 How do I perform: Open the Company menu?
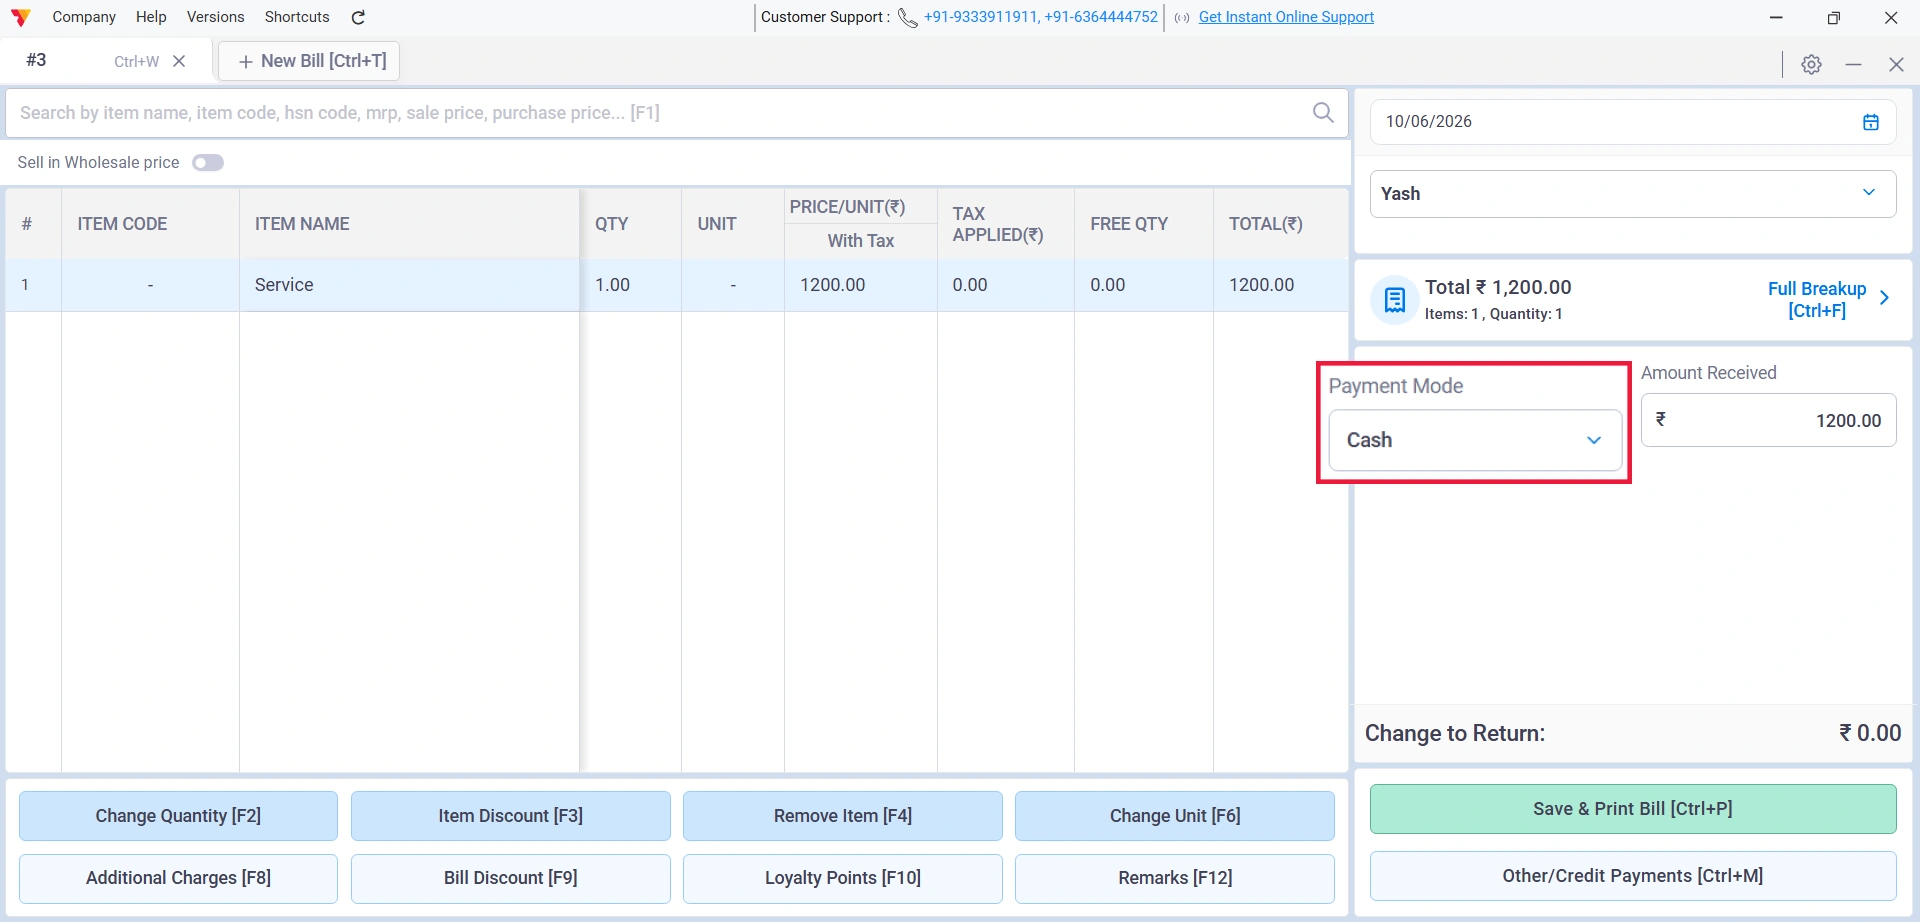pyautogui.click(x=84, y=17)
